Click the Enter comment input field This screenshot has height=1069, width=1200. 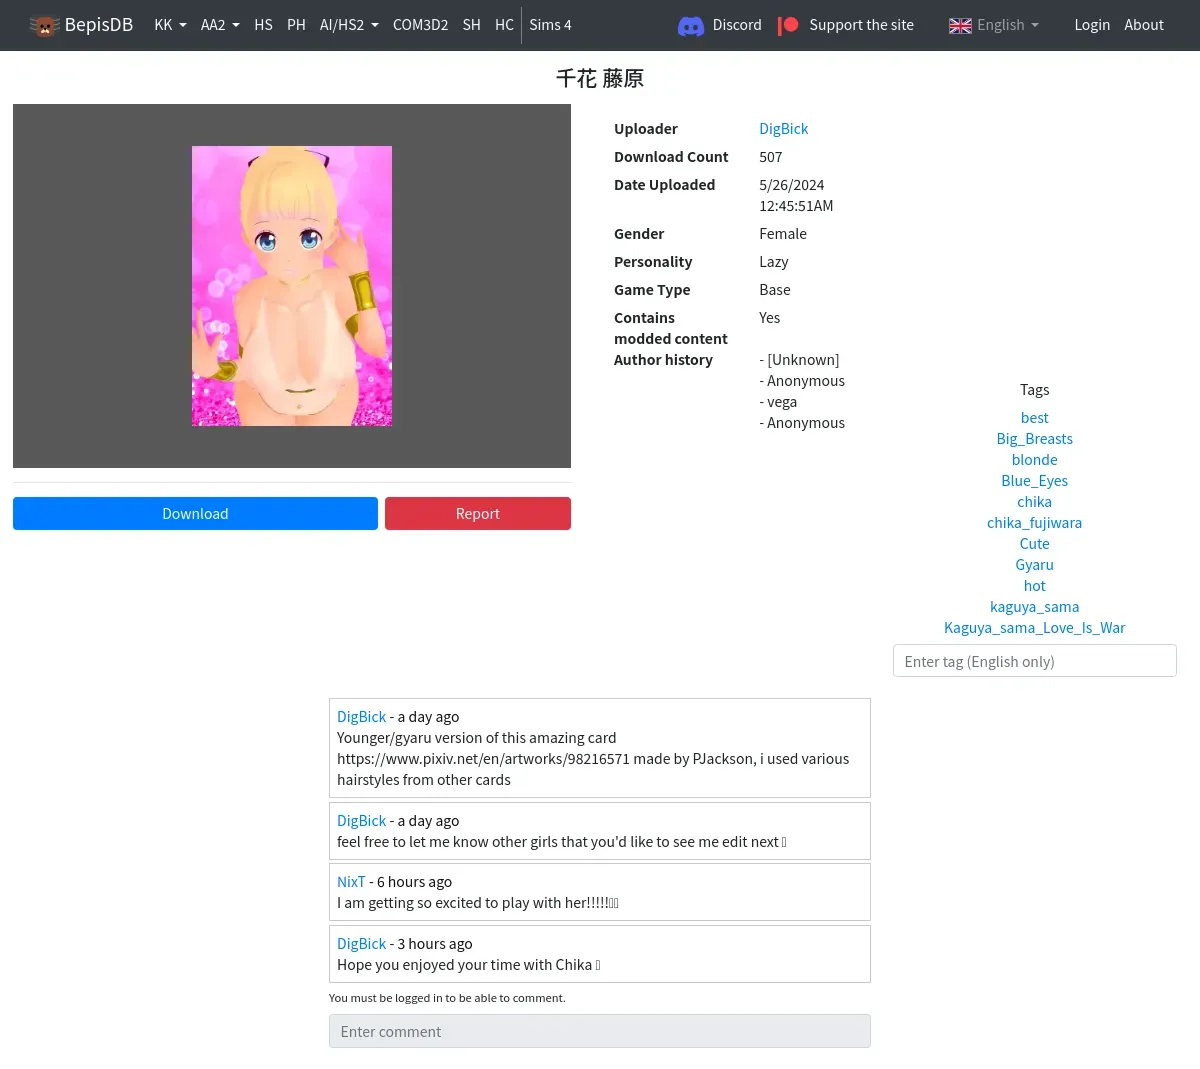click(x=600, y=1031)
